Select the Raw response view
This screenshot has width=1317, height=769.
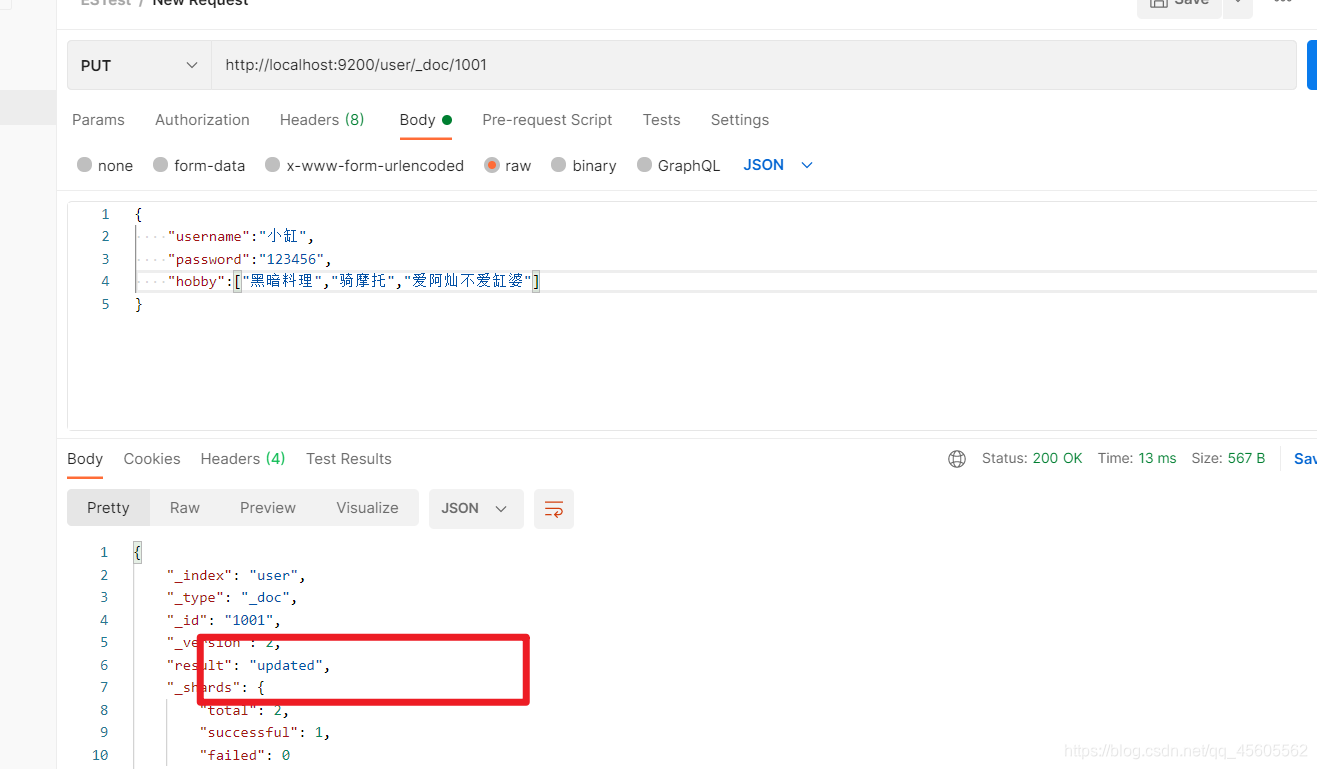pyautogui.click(x=185, y=508)
